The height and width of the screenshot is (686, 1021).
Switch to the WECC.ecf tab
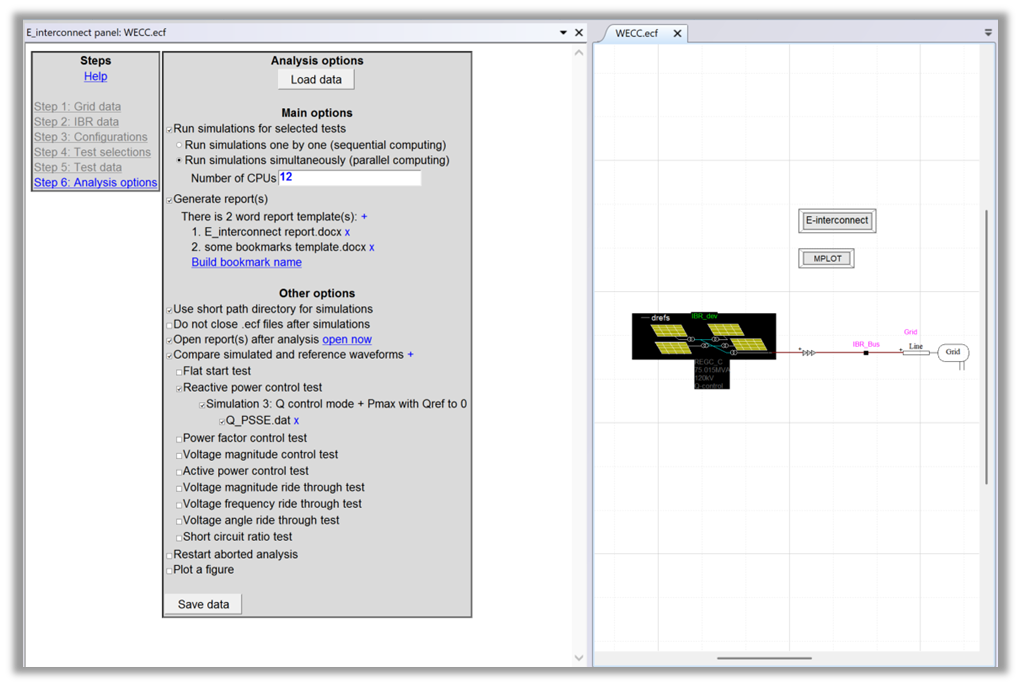click(x=637, y=33)
